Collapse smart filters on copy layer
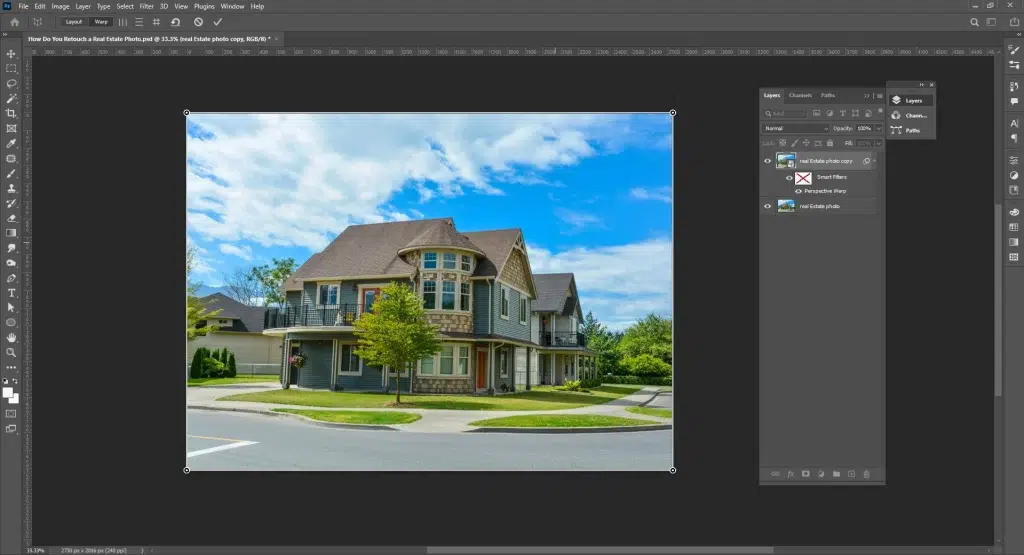1024x555 pixels. (x=874, y=161)
